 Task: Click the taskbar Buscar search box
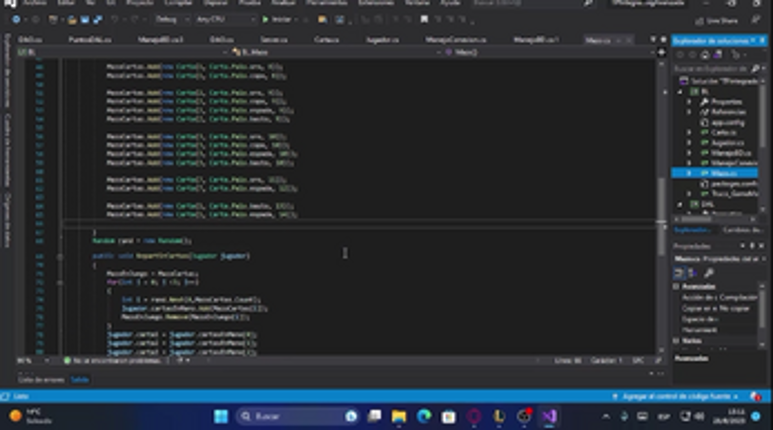[x=298, y=417]
